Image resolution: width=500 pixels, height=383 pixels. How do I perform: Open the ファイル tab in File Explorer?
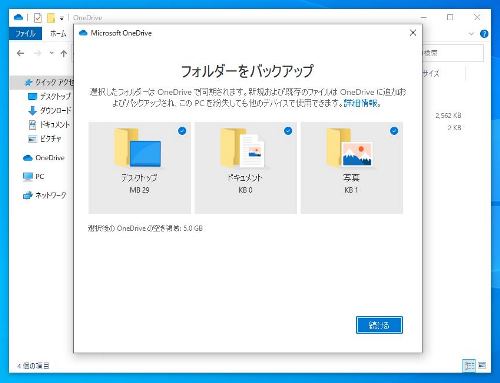[x=25, y=33]
